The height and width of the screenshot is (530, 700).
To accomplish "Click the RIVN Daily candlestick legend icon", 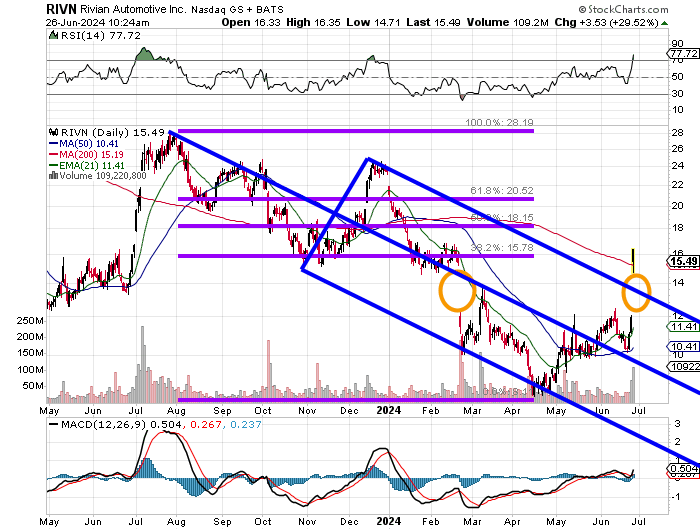I will pyautogui.click(x=54, y=132).
